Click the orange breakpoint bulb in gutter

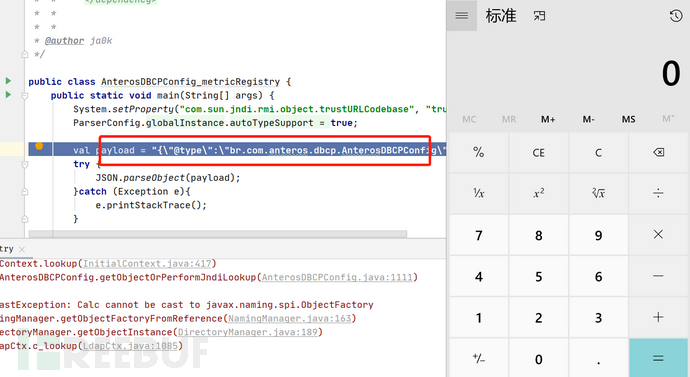point(39,146)
